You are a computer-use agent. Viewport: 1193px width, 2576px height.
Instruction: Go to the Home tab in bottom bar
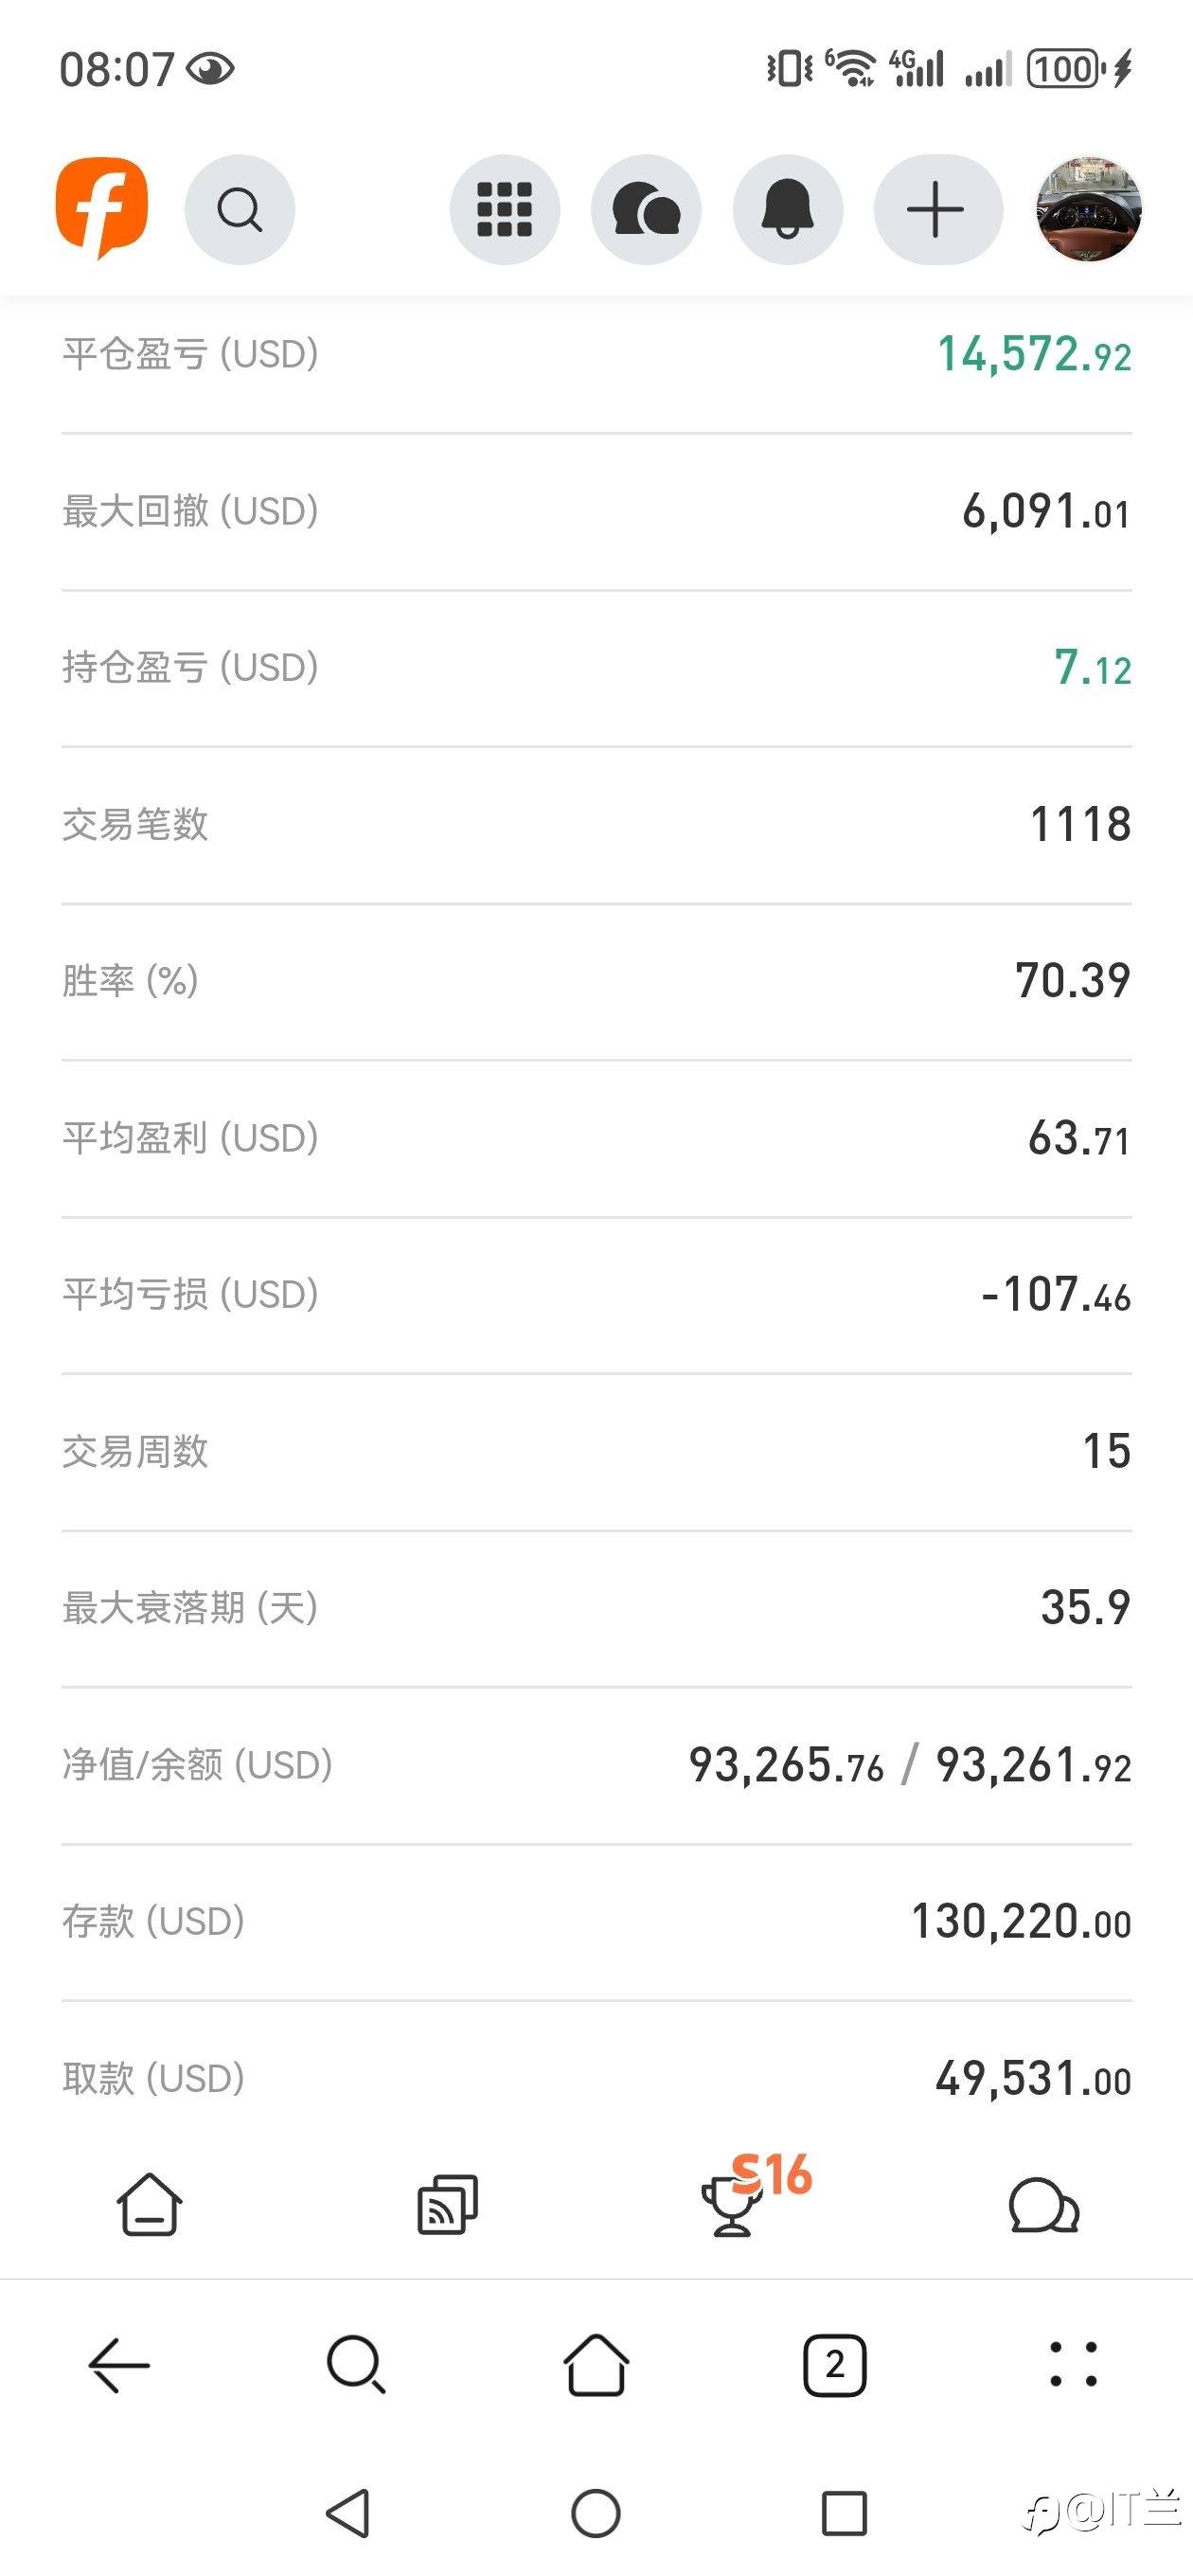click(x=150, y=2204)
